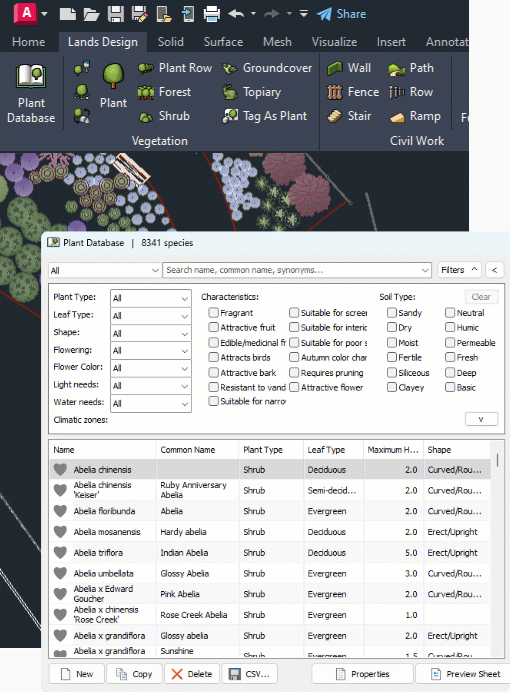Open plant Properties button
Screen dimensions: 510x692
click(363, 674)
